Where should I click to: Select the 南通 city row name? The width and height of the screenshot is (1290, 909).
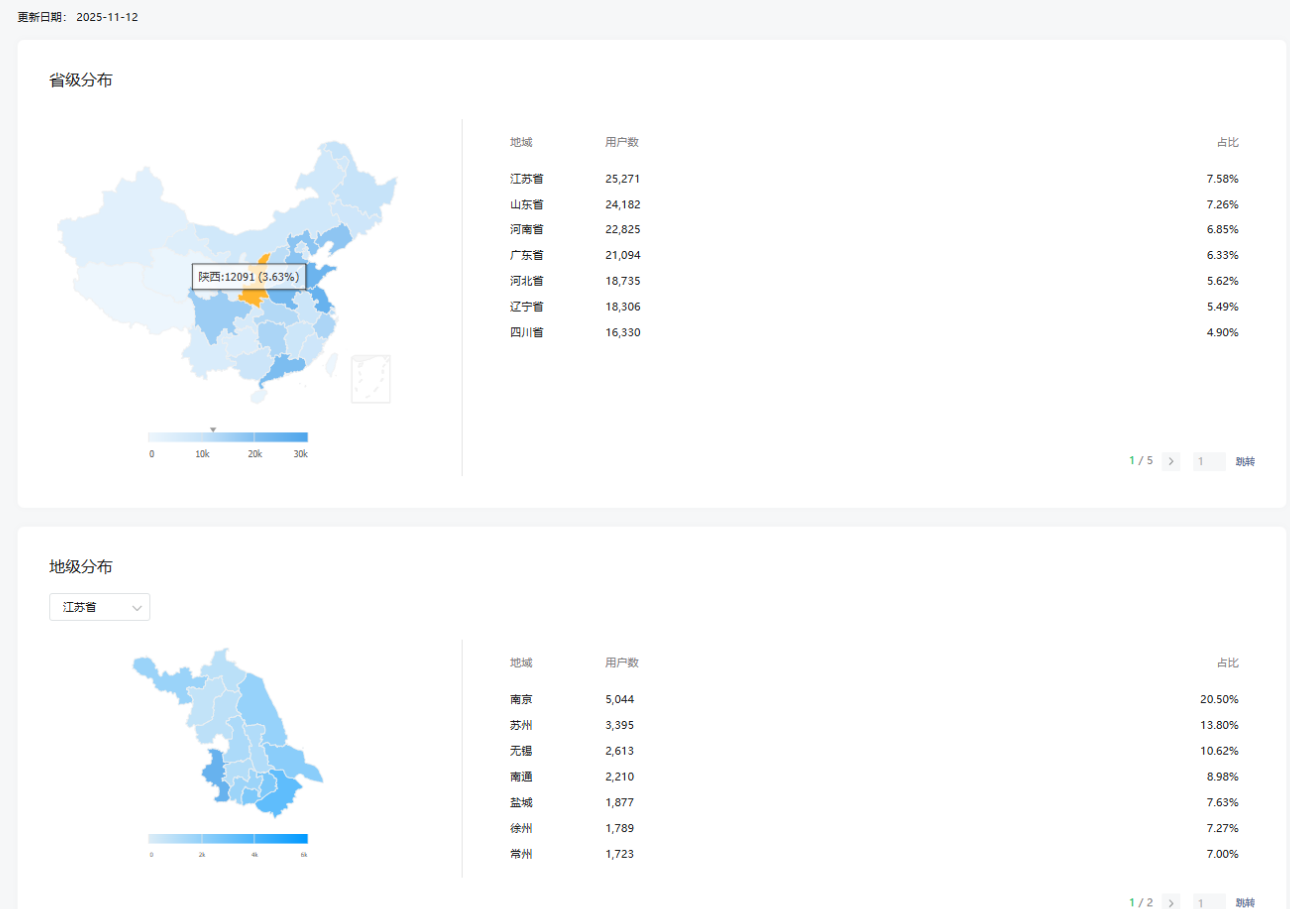point(521,776)
